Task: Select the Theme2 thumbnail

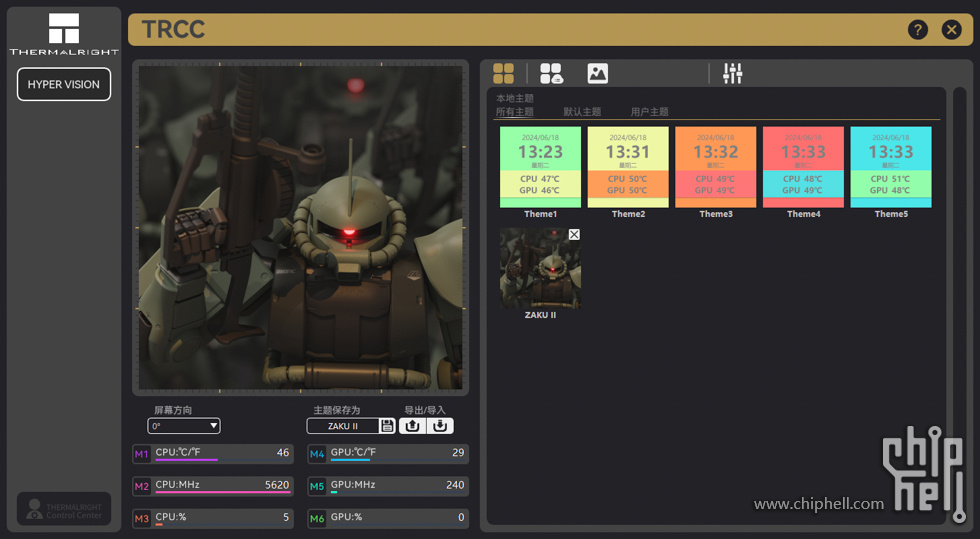Action: point(628,167)
